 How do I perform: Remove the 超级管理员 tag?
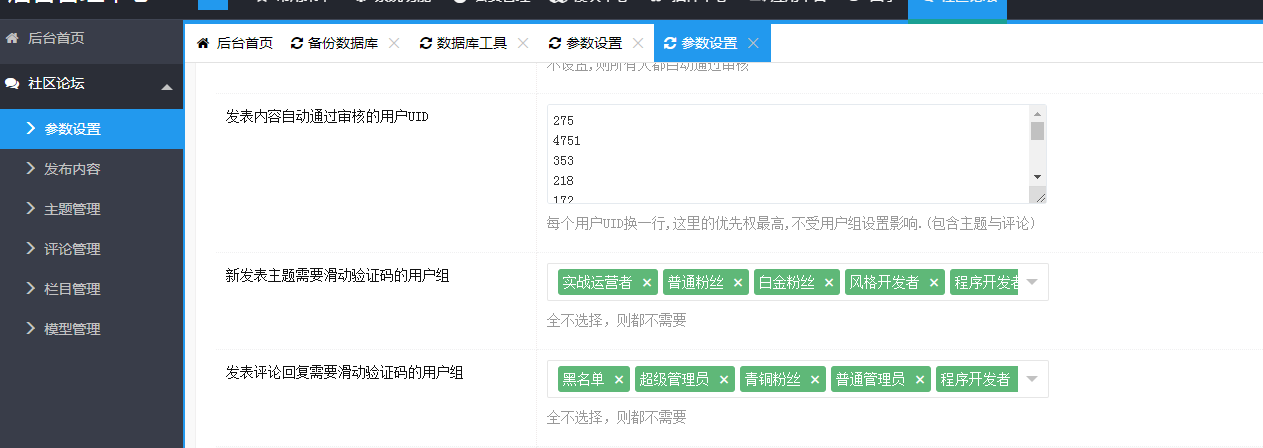pos(724,380)
